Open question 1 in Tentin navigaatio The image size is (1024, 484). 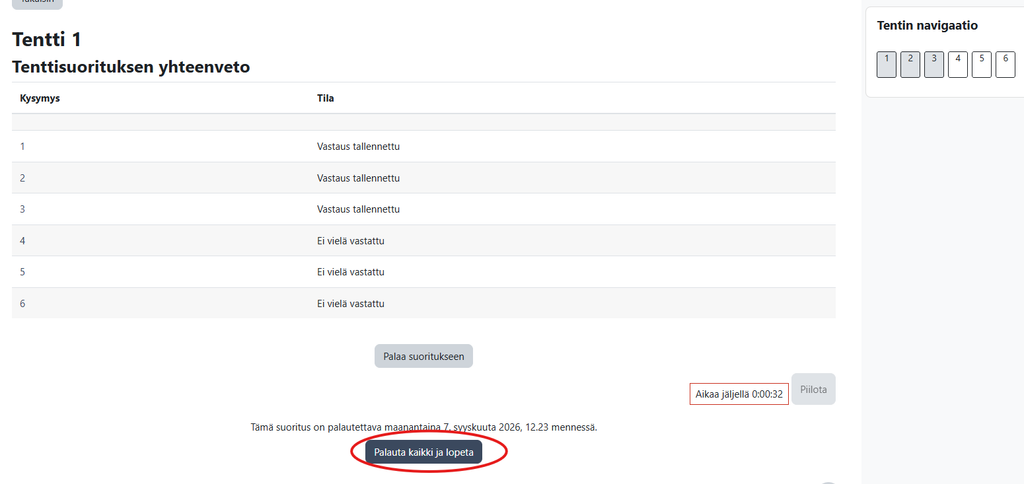pos(886,65)
